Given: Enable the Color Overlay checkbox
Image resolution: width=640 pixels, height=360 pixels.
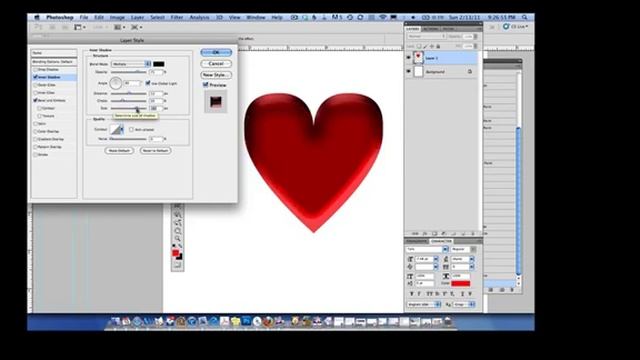Looking at the screenshot, I should click(36, 131).
